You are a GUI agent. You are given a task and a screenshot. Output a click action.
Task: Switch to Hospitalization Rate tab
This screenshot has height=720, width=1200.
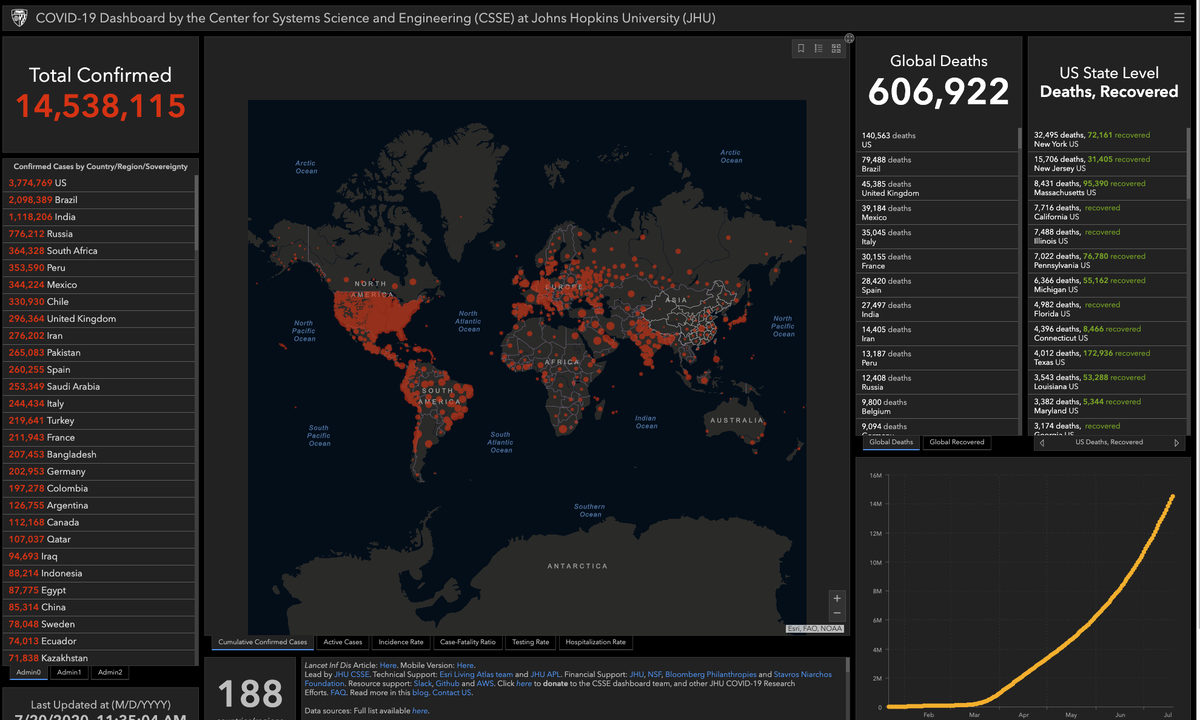(596, 642)
